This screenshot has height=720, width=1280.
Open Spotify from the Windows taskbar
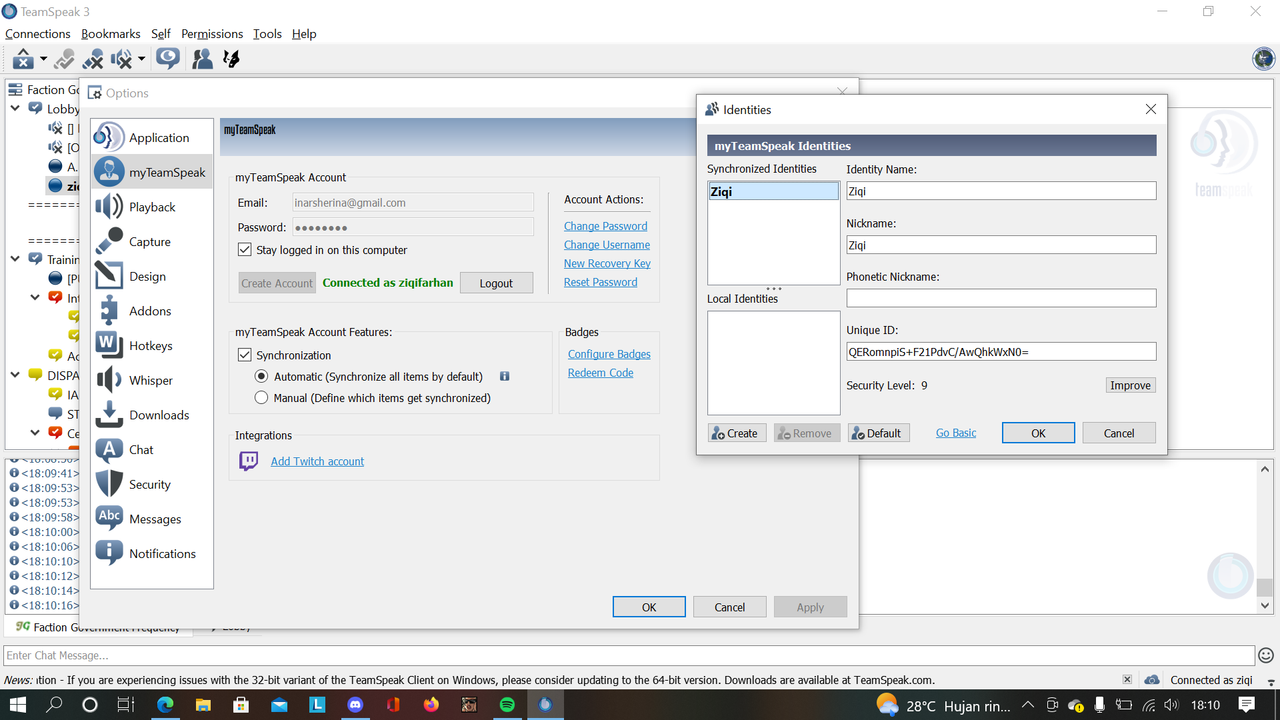[x=507, y=705]
